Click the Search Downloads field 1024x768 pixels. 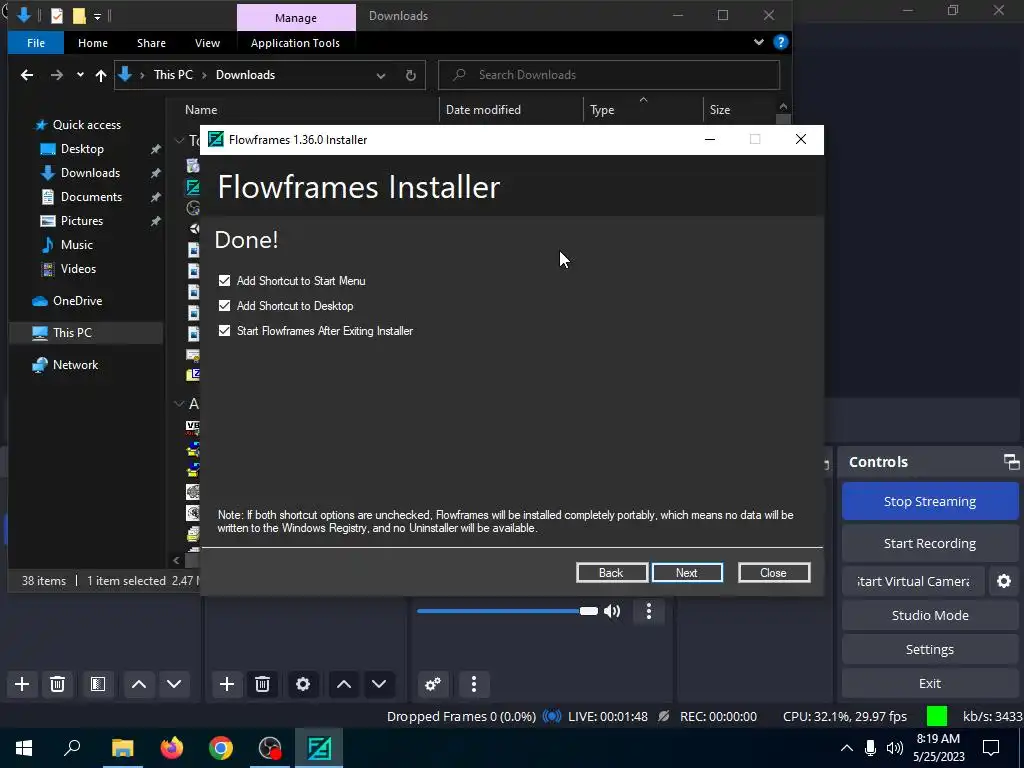tap(609, 75)
